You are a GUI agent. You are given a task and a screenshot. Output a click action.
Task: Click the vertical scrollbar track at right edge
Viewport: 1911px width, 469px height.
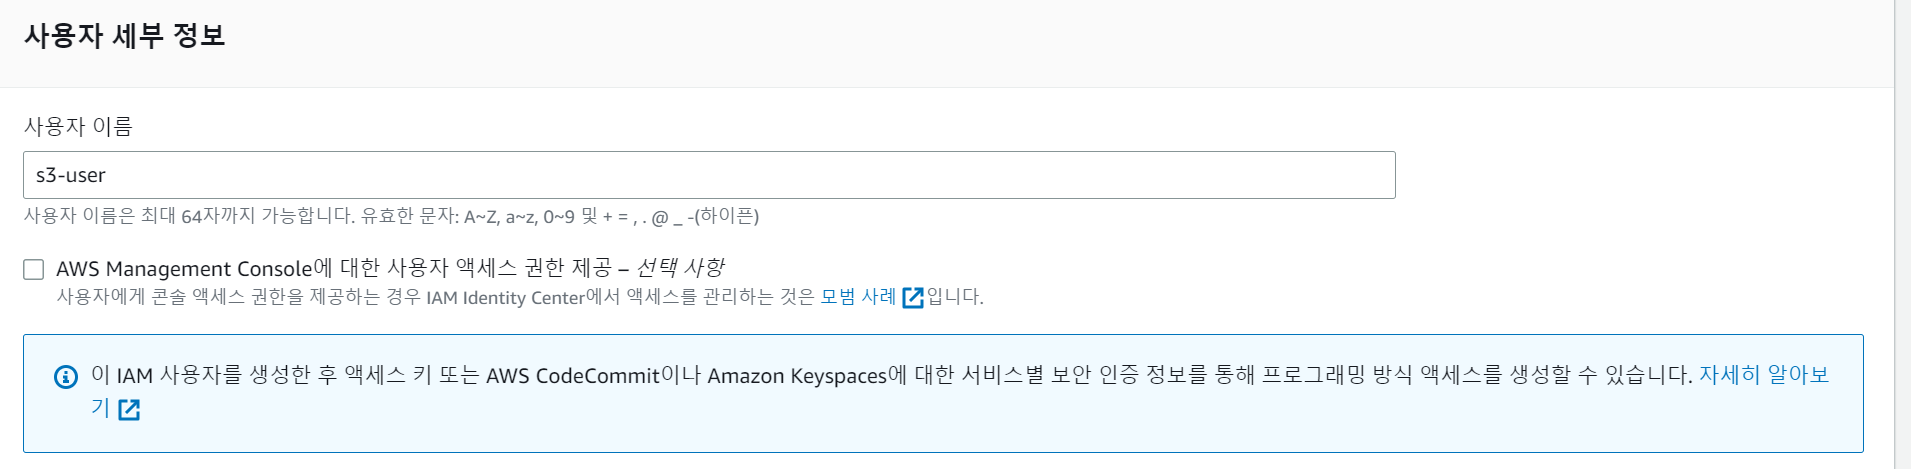[1902, 234]
